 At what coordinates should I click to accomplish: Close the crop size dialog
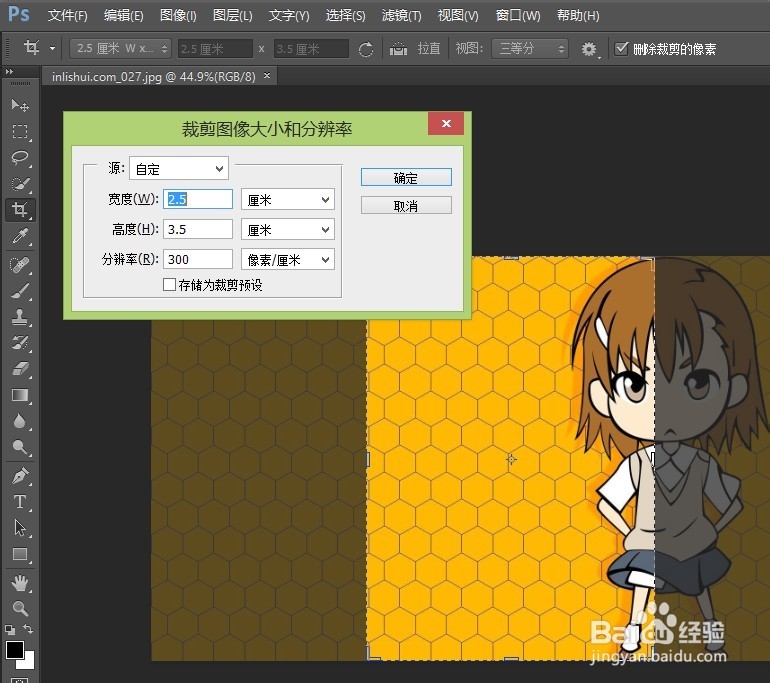pos(446,123)
